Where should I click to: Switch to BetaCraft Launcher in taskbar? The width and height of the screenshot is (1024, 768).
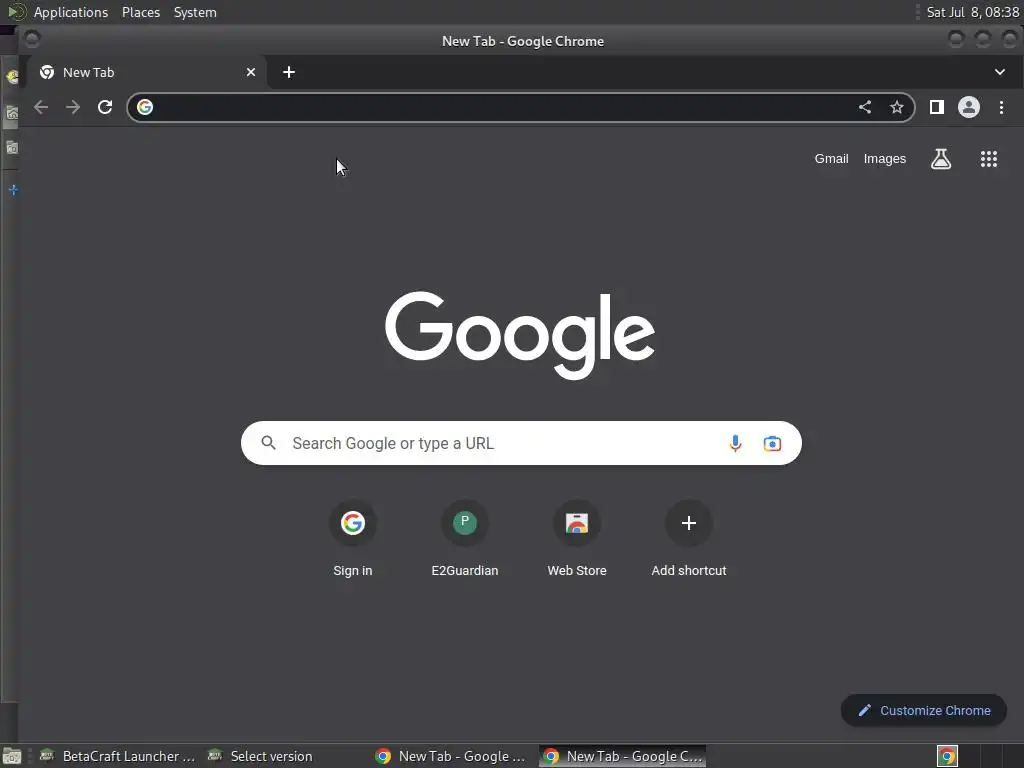pos(118,756)
